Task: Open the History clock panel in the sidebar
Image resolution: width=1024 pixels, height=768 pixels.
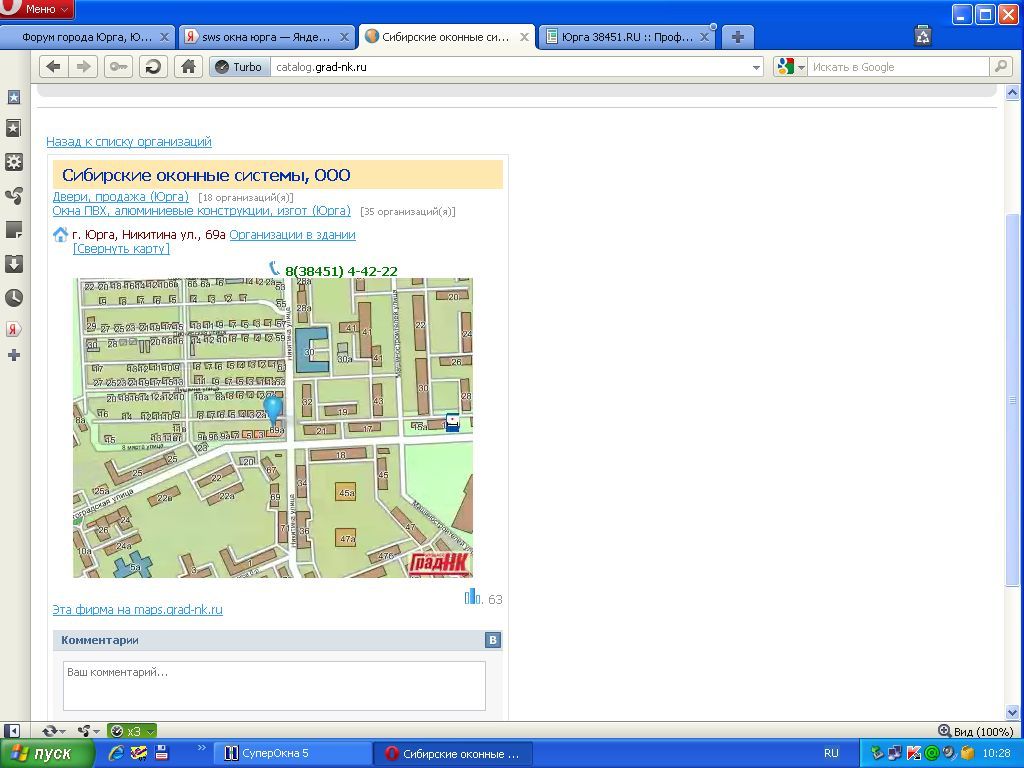Action: click(14, 298)
